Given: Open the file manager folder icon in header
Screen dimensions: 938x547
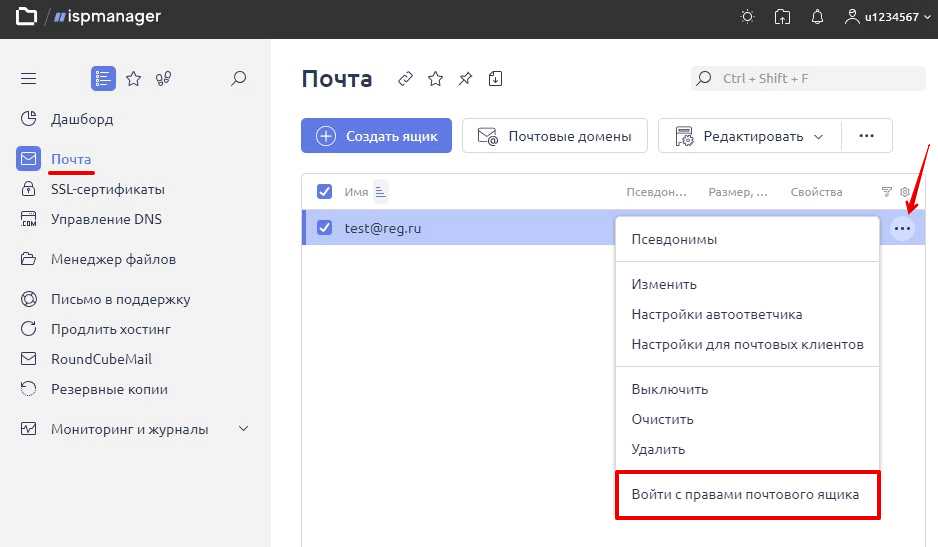Looking at the screenshot, I should [x=26, y=16].
